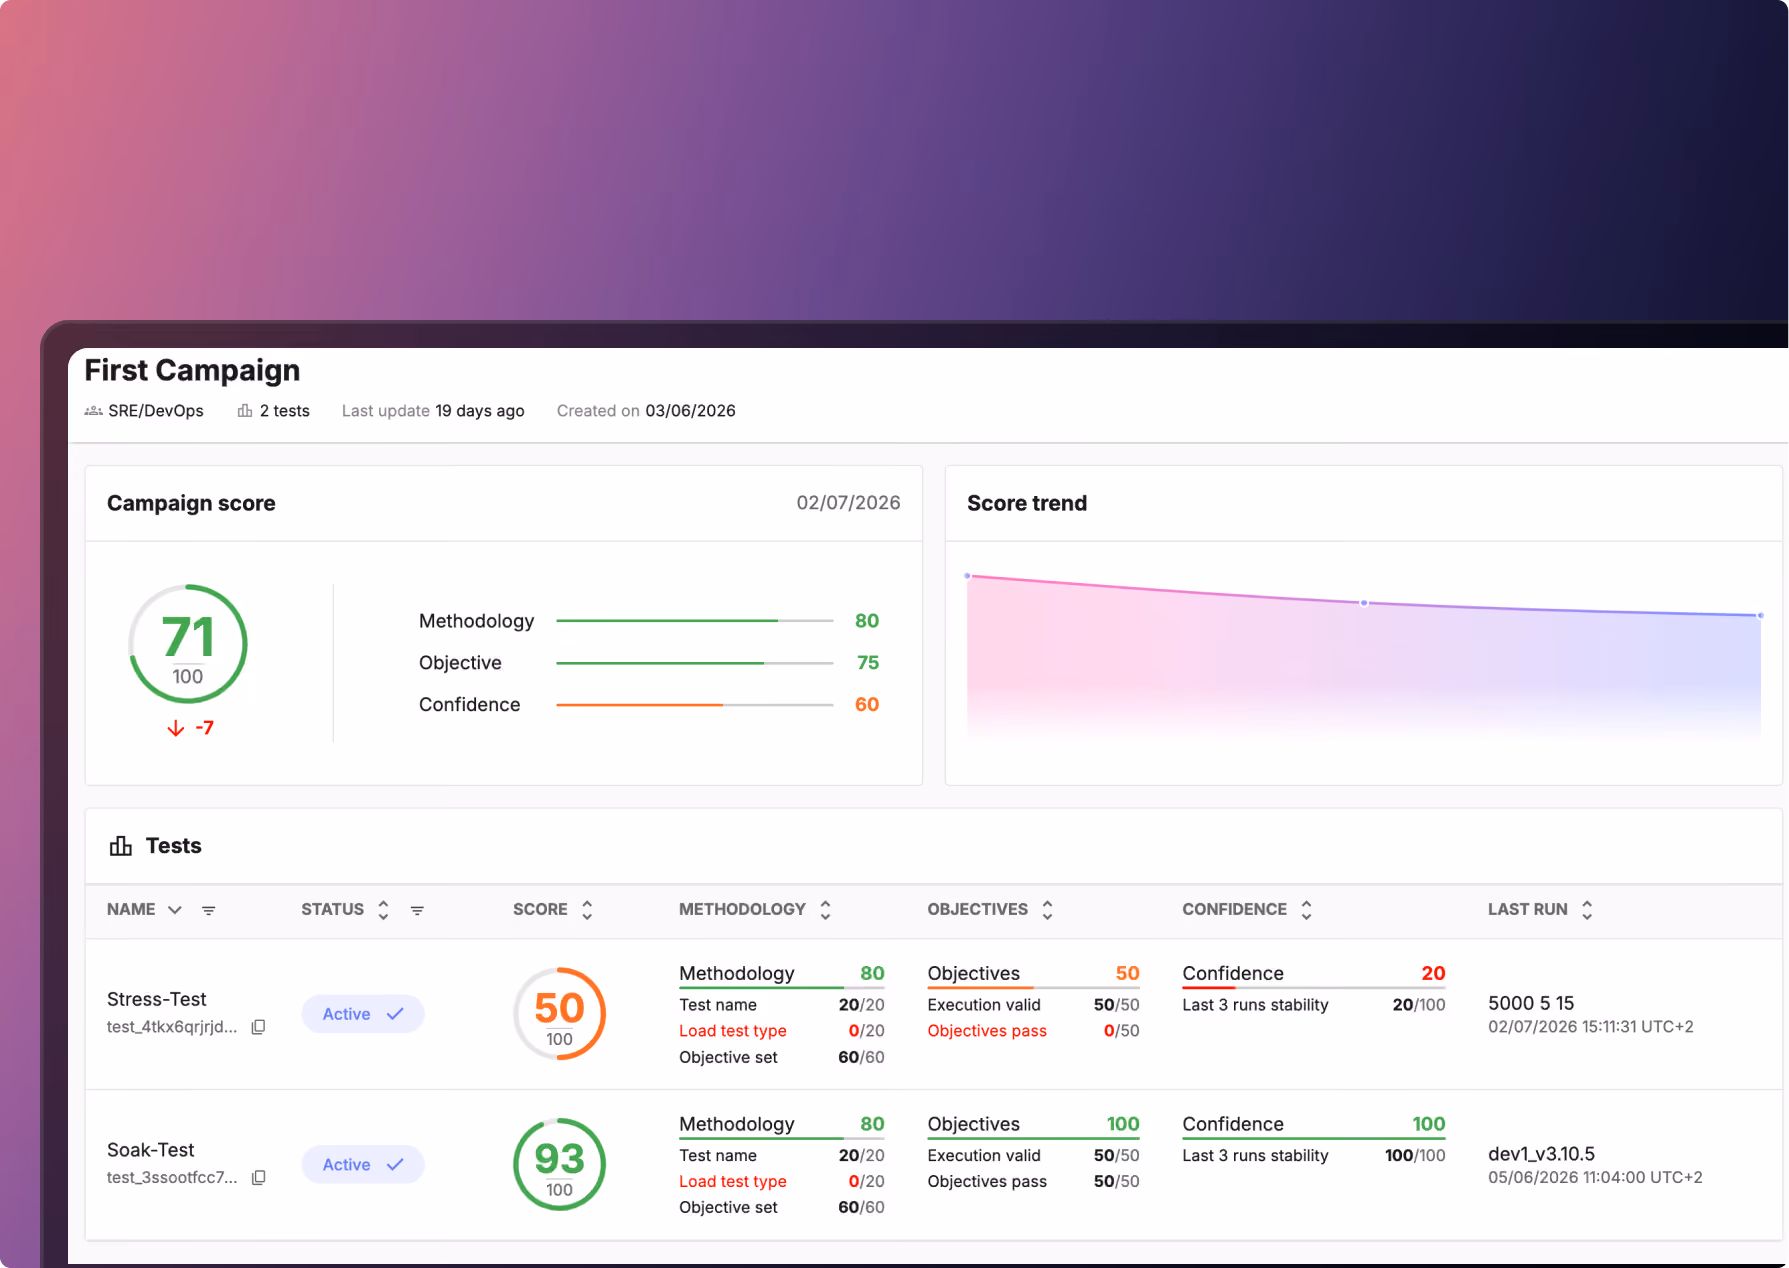Click the SRE/DevOps team icon
The width and height of the screenshot is (1789, 1268).
(x=94, y=411)
